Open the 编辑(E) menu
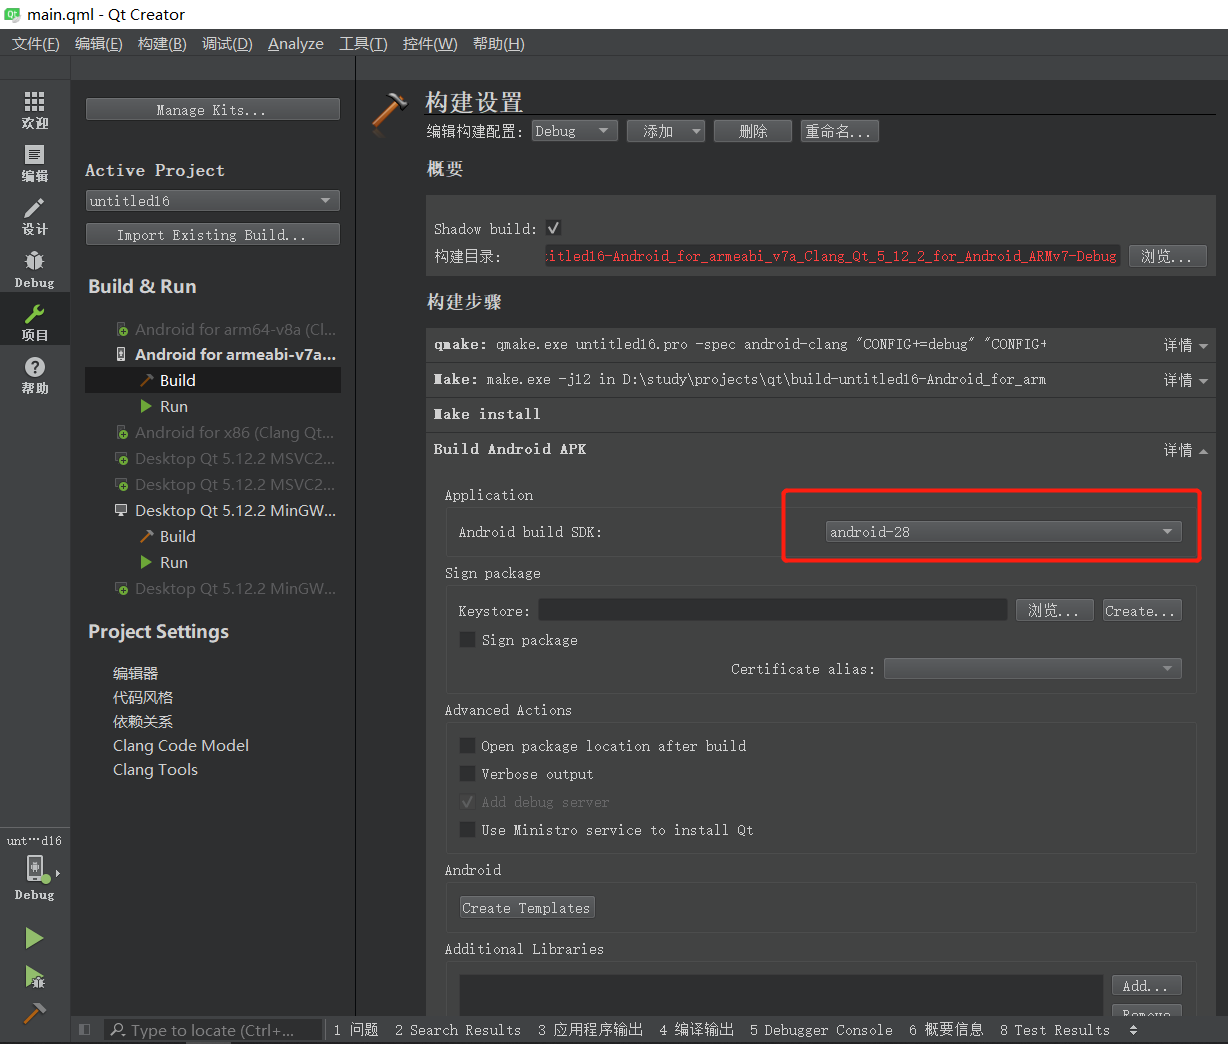The height and width of the screenshot is (1044, 1228). tap(99, 44)
